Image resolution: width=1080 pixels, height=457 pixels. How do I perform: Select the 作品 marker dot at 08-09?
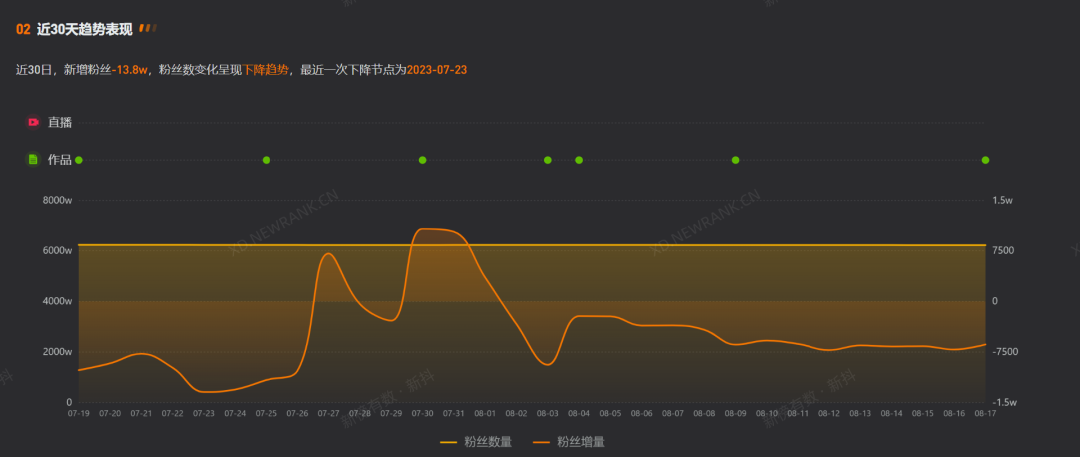pos(736,160)
